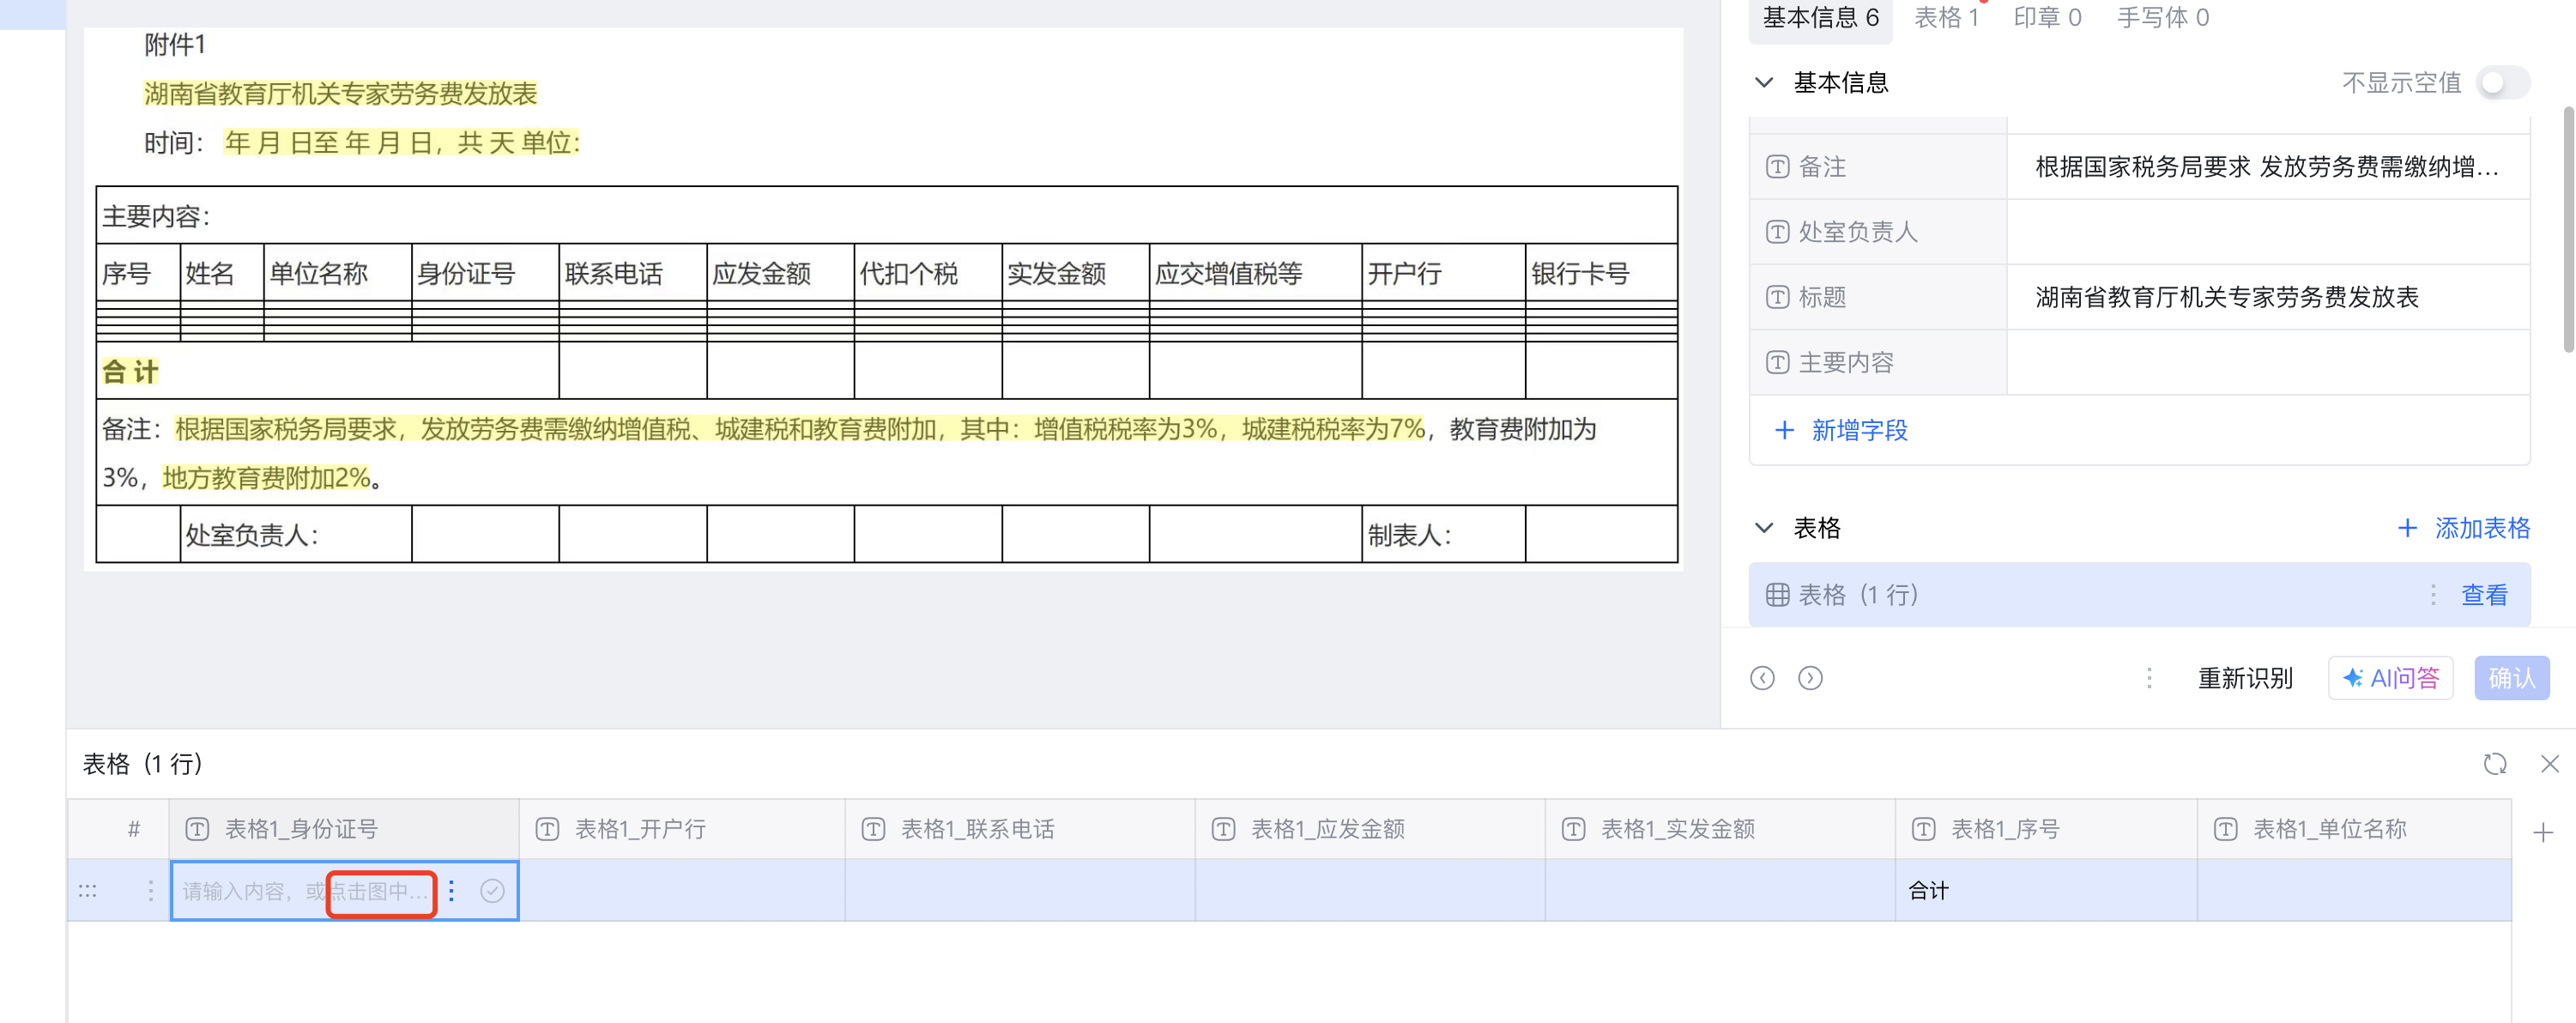Click the next document arrow icon

pos(1810,678)
